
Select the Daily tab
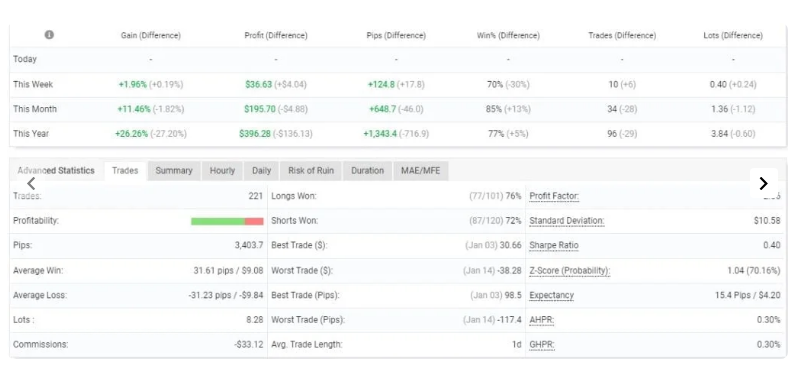[x=262, y=171]
